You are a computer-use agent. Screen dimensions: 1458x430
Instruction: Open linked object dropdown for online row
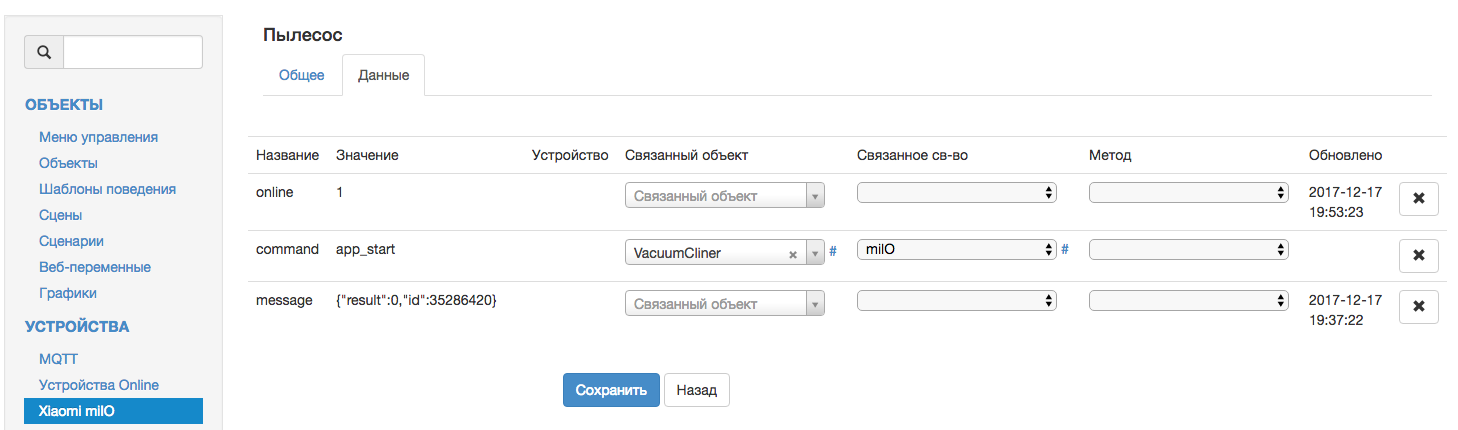point(724,196)
